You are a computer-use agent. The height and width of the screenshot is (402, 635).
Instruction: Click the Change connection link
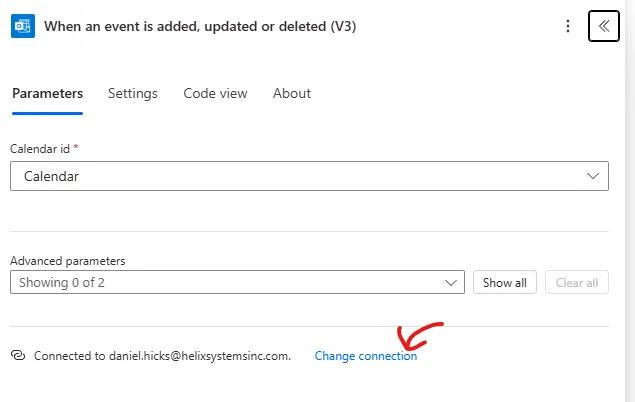[x=366, y=356]
